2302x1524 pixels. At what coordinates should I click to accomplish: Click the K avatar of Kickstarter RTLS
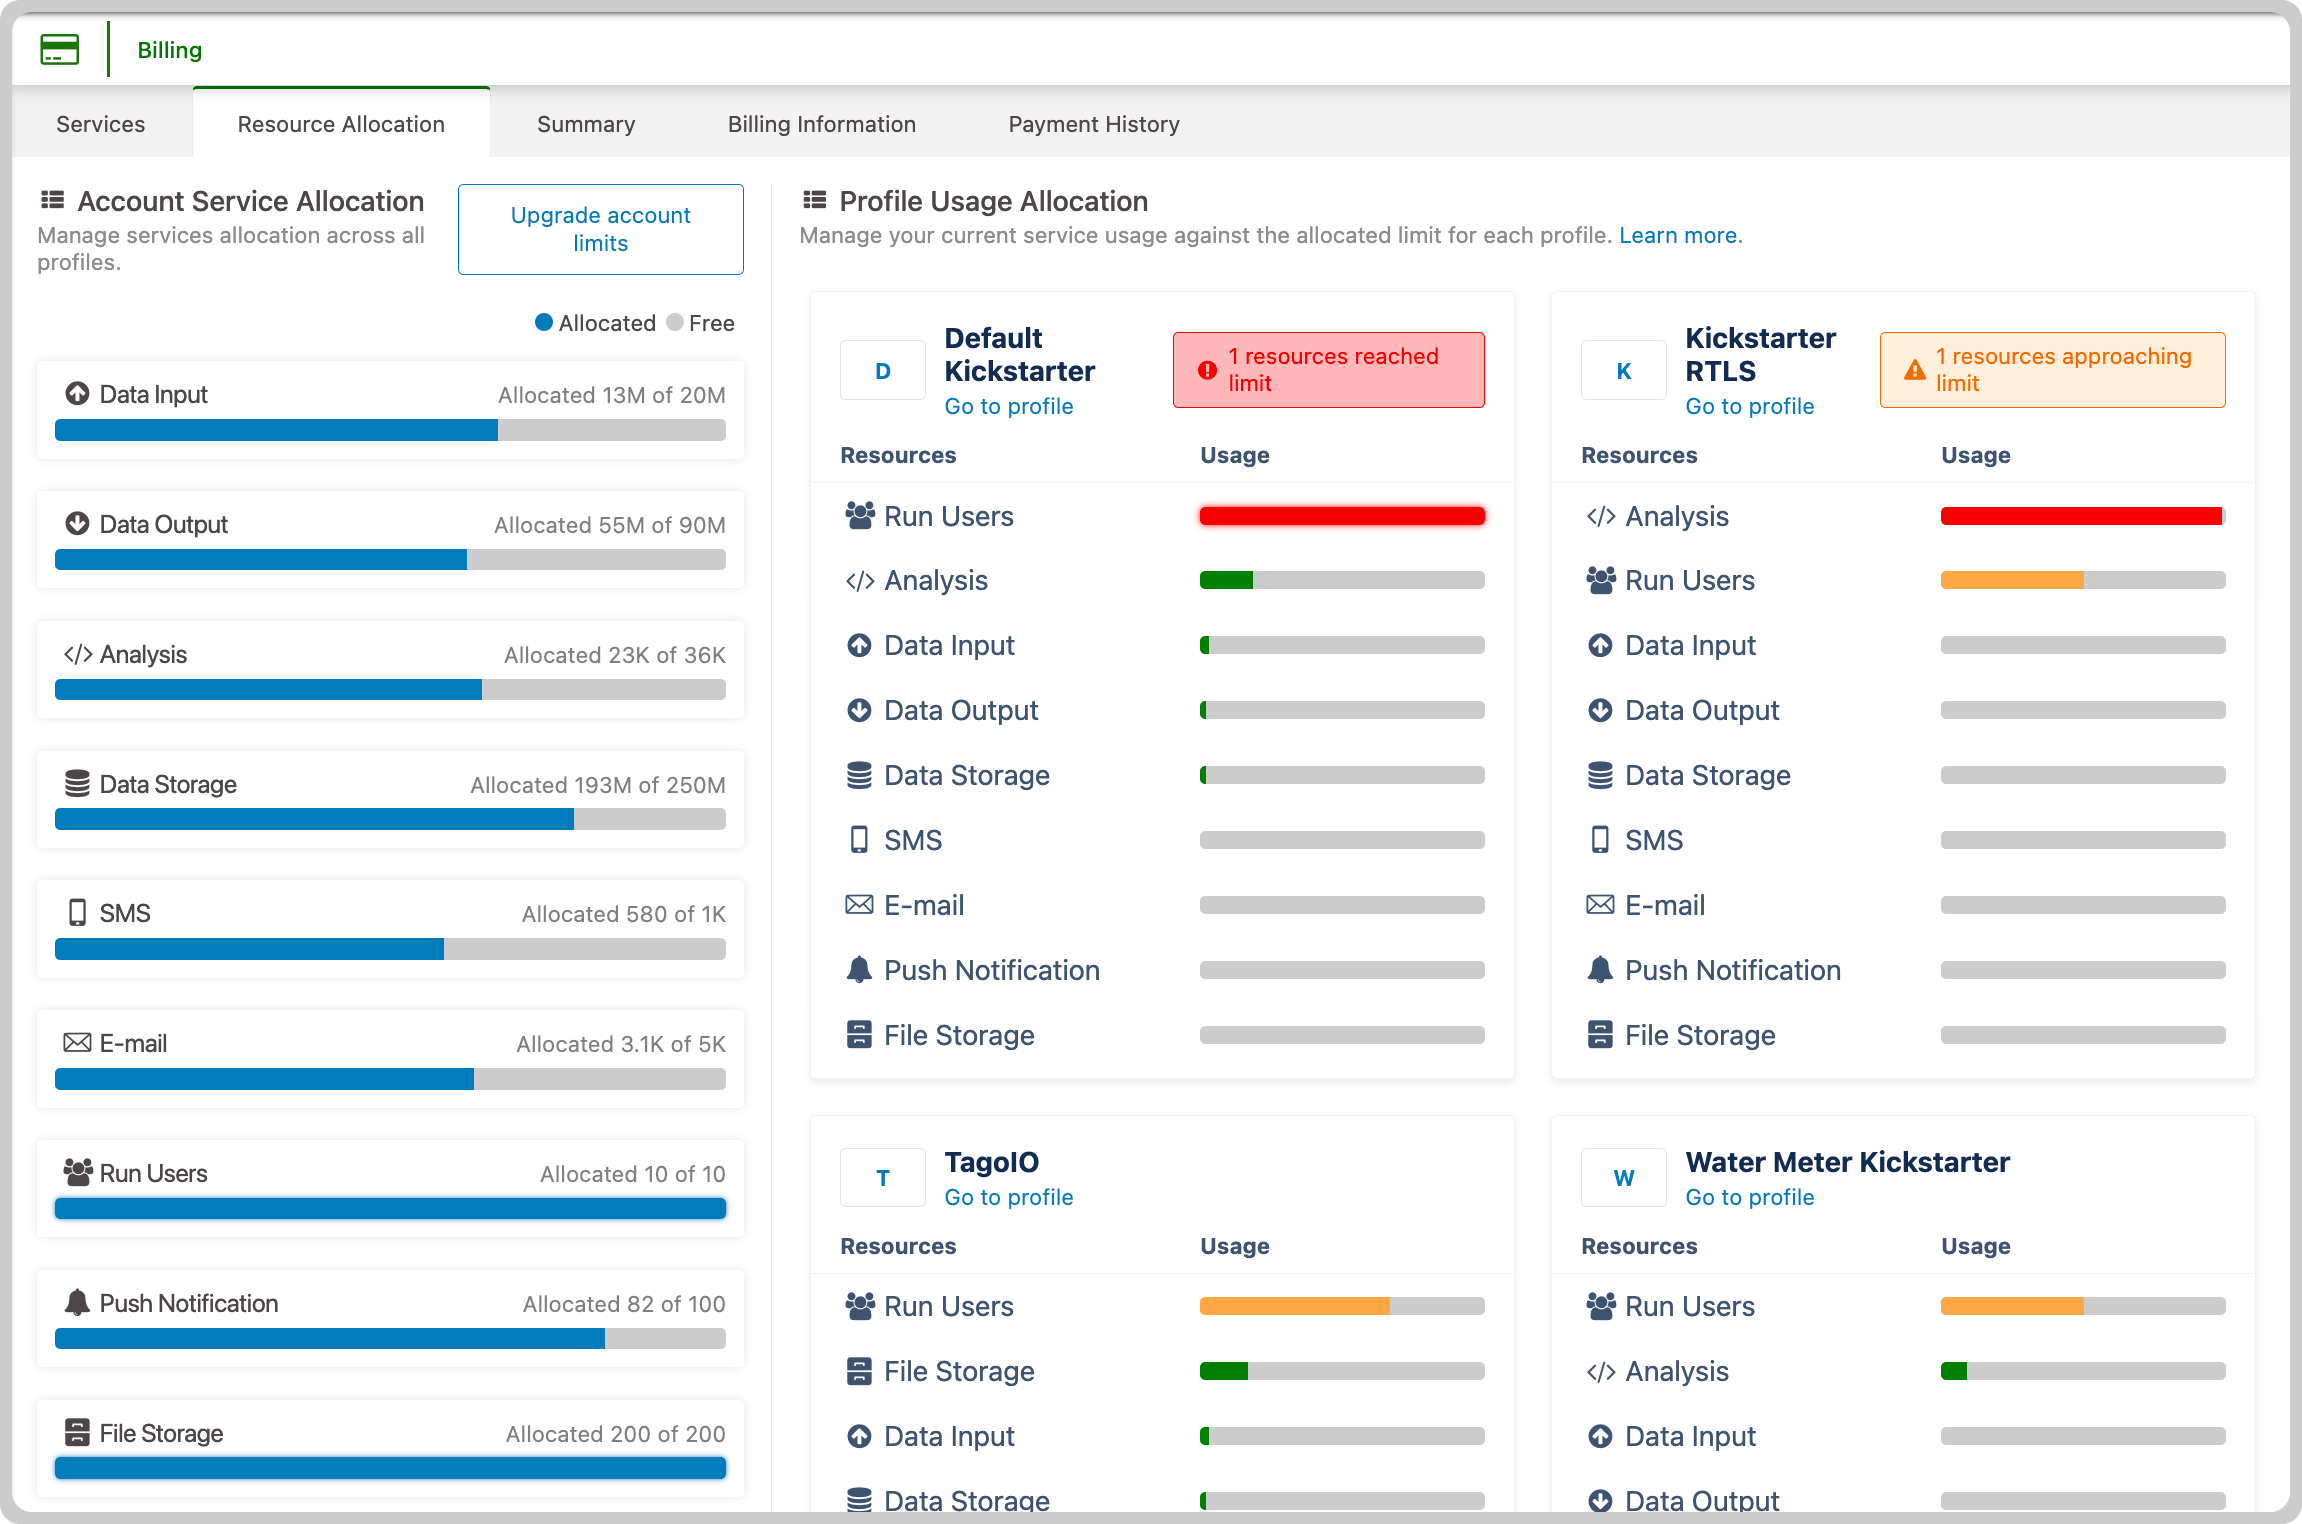pyautogui.click(x=1624, y=370)
